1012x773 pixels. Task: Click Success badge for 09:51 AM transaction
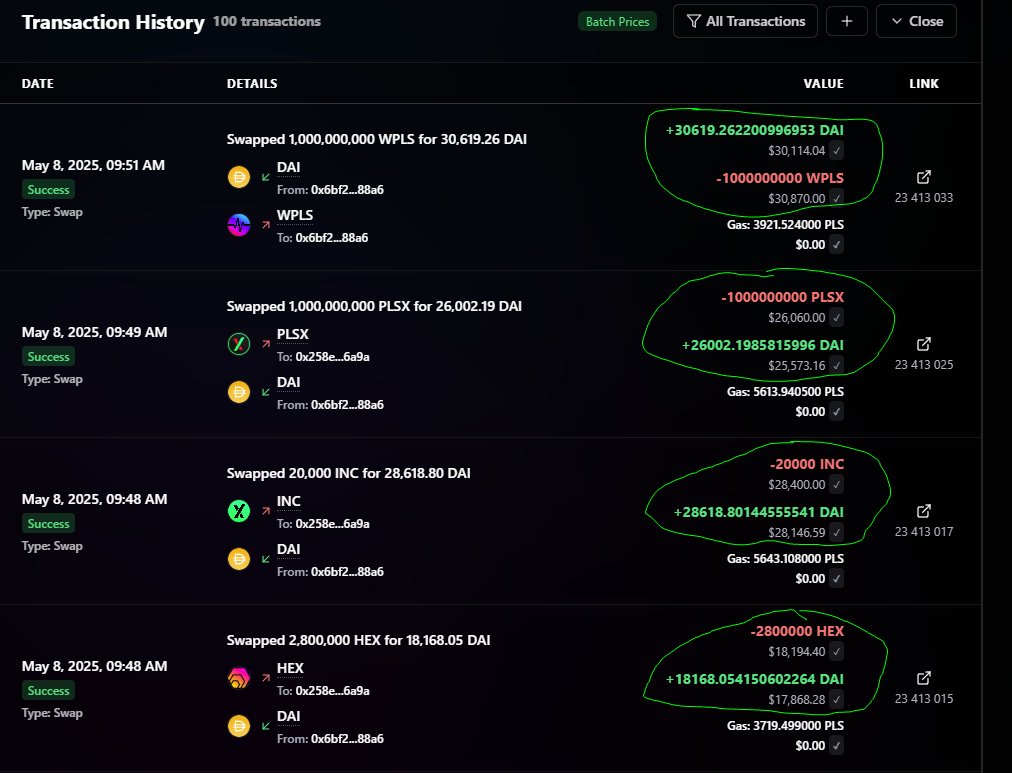point(48,190)
